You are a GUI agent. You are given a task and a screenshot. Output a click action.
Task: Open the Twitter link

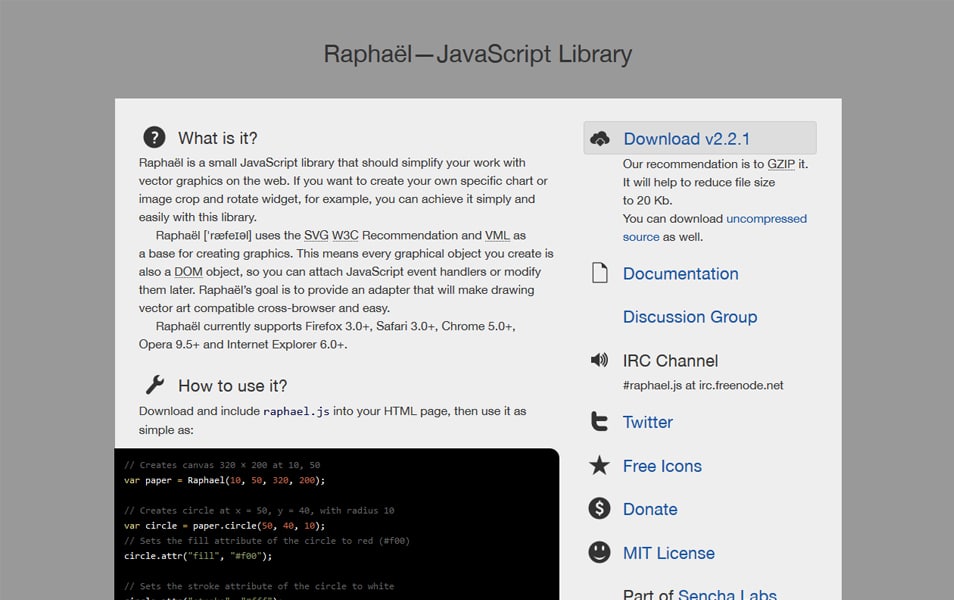pyautogui.click(x=647, y=422)
